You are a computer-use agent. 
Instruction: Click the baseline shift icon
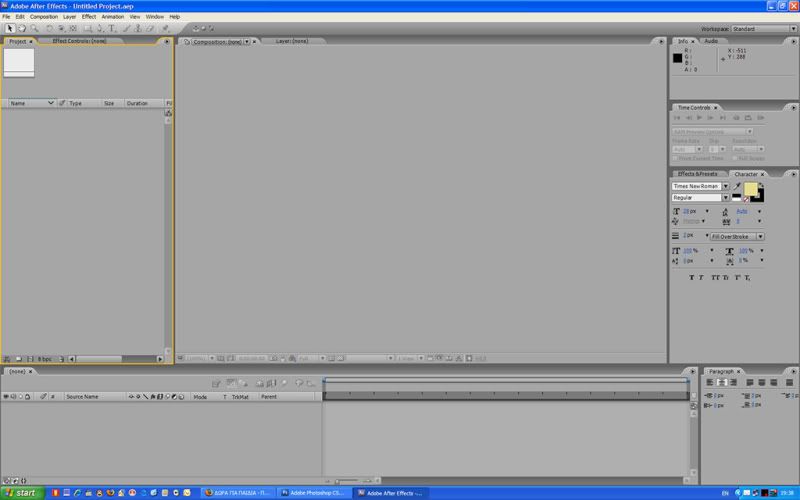pos(676,261)
